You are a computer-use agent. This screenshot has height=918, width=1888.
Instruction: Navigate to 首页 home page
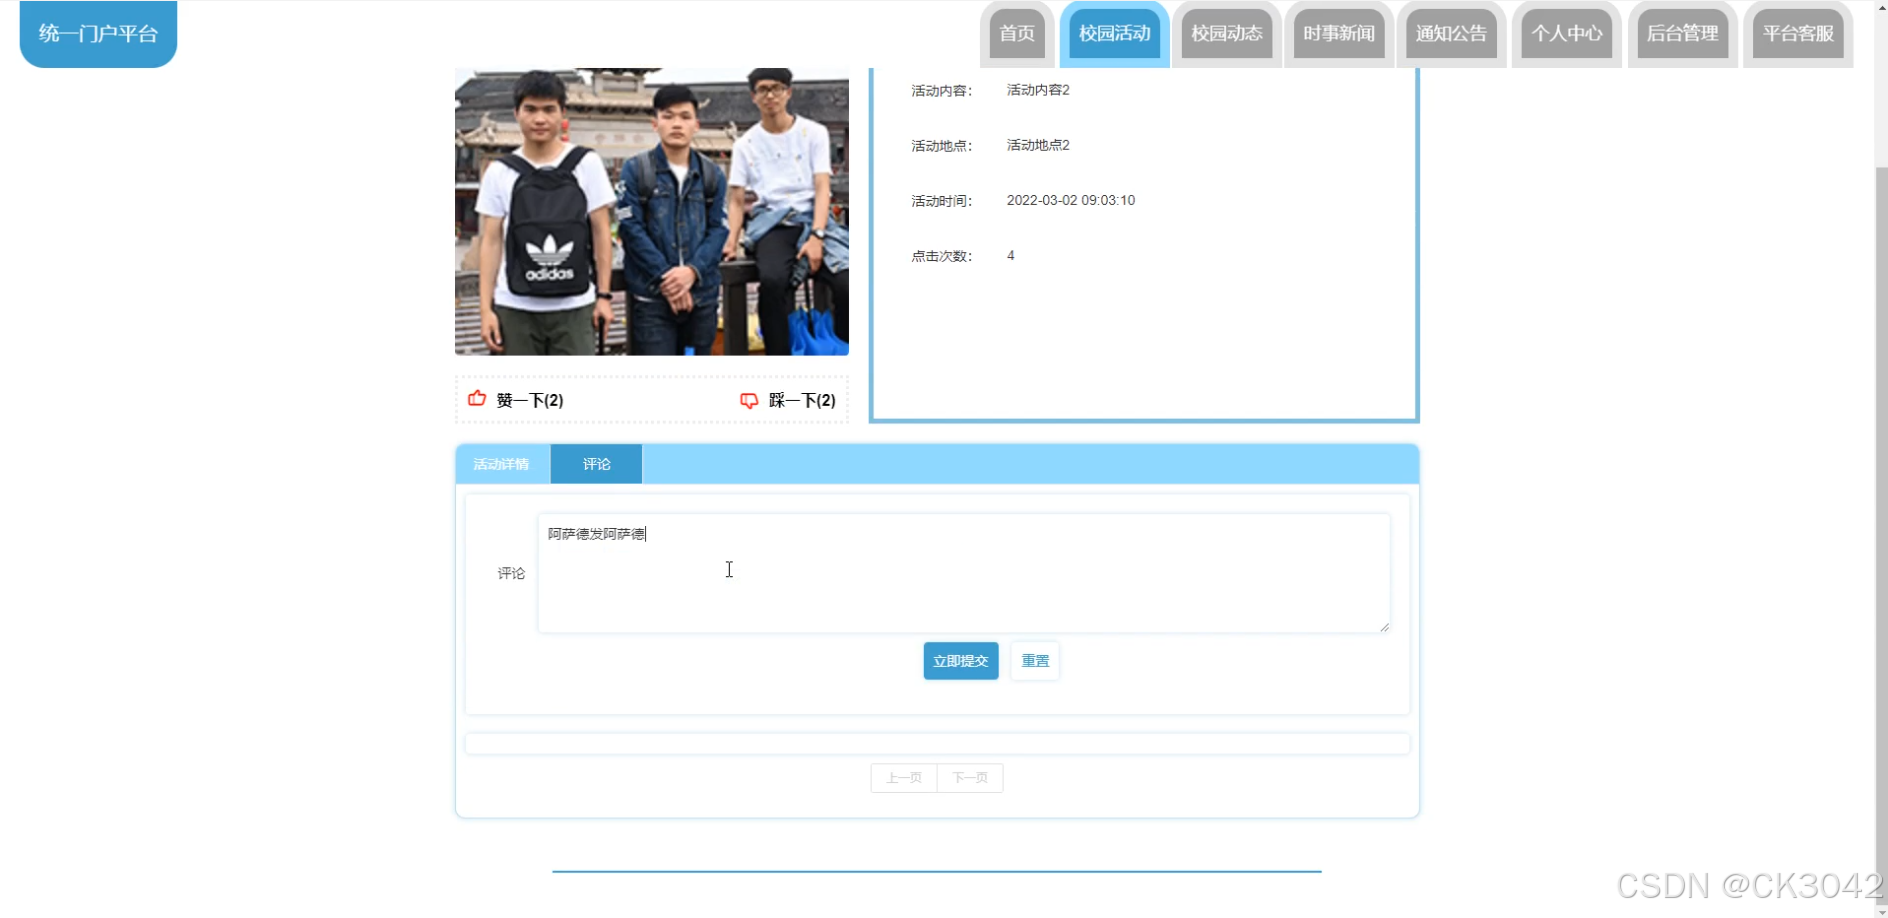[1016, 33]
